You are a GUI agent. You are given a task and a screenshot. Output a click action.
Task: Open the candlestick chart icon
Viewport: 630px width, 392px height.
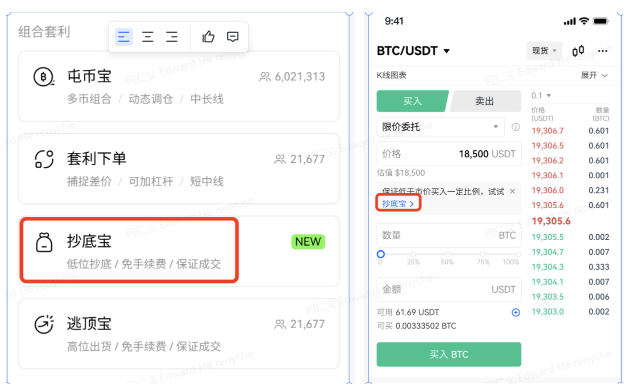pyautogui.click(x=578, y=51)
